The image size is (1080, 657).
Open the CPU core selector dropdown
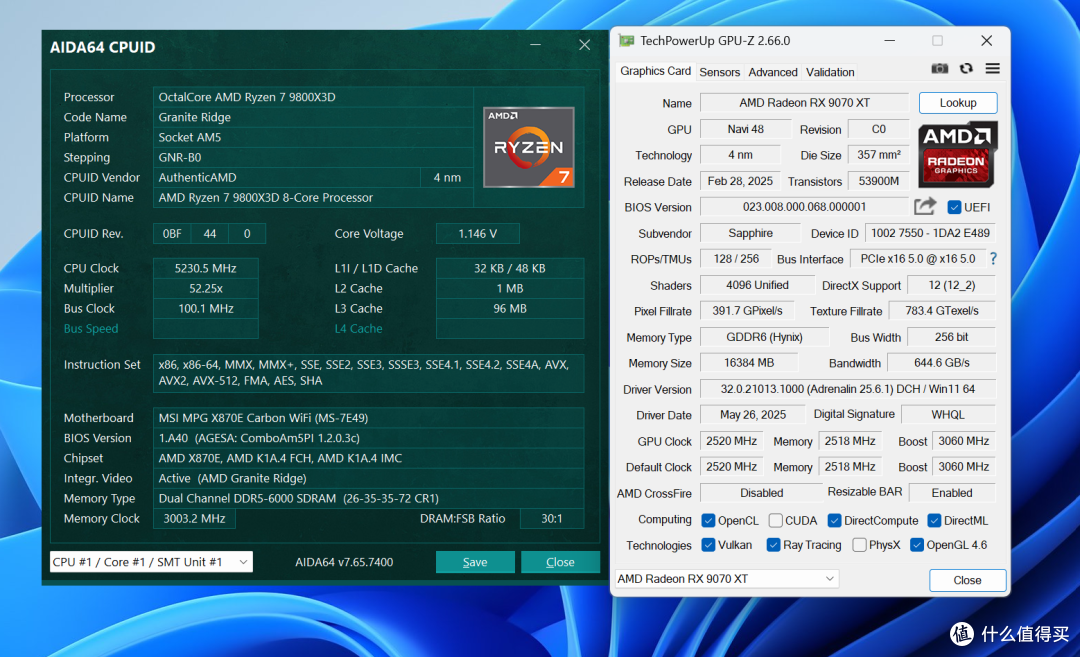151,562
